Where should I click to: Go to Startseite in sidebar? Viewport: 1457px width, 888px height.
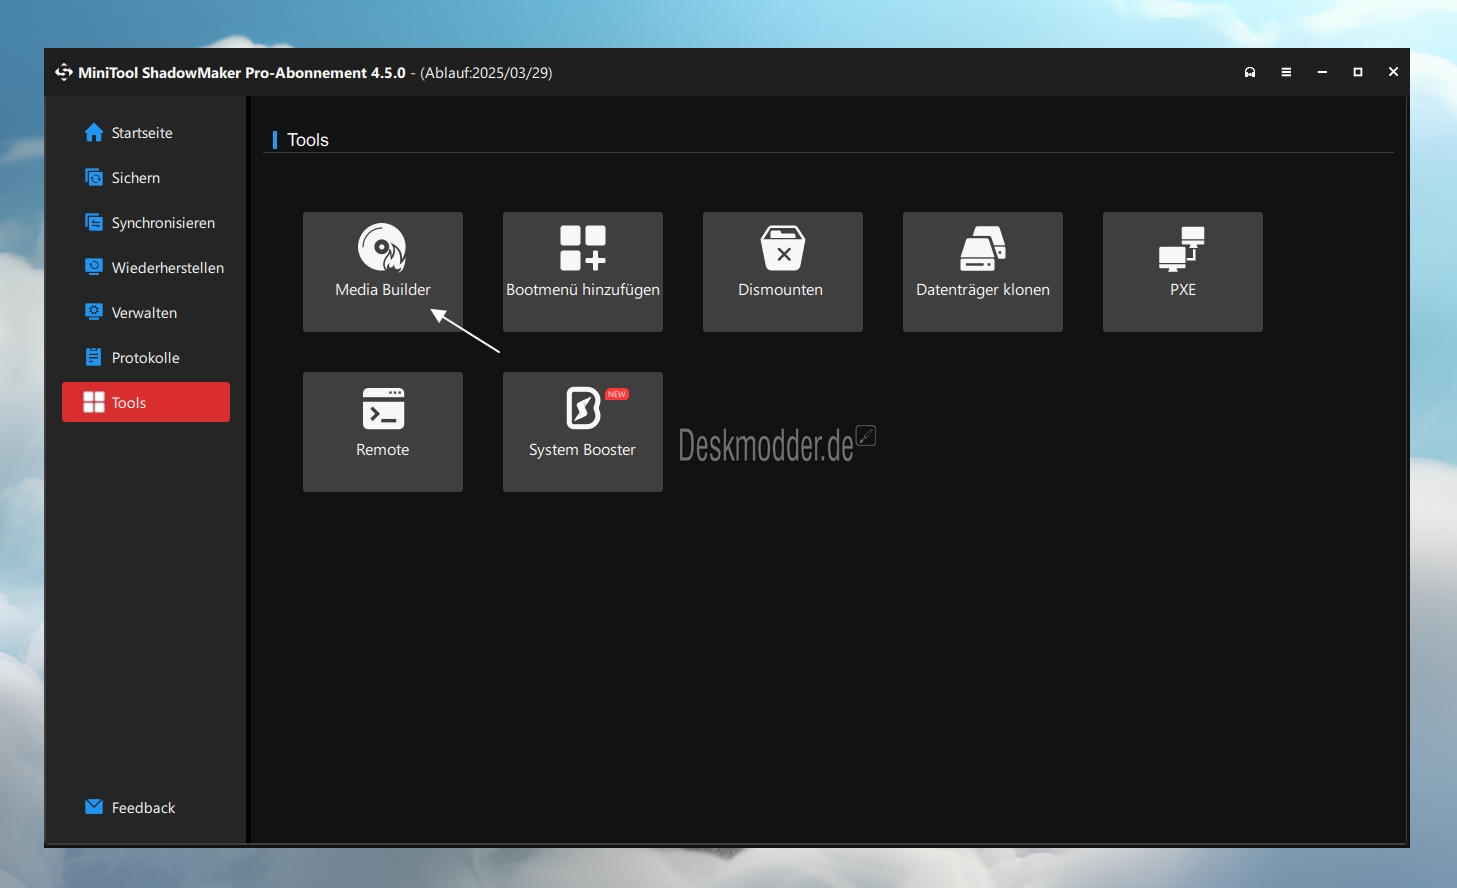pos(146,132)
